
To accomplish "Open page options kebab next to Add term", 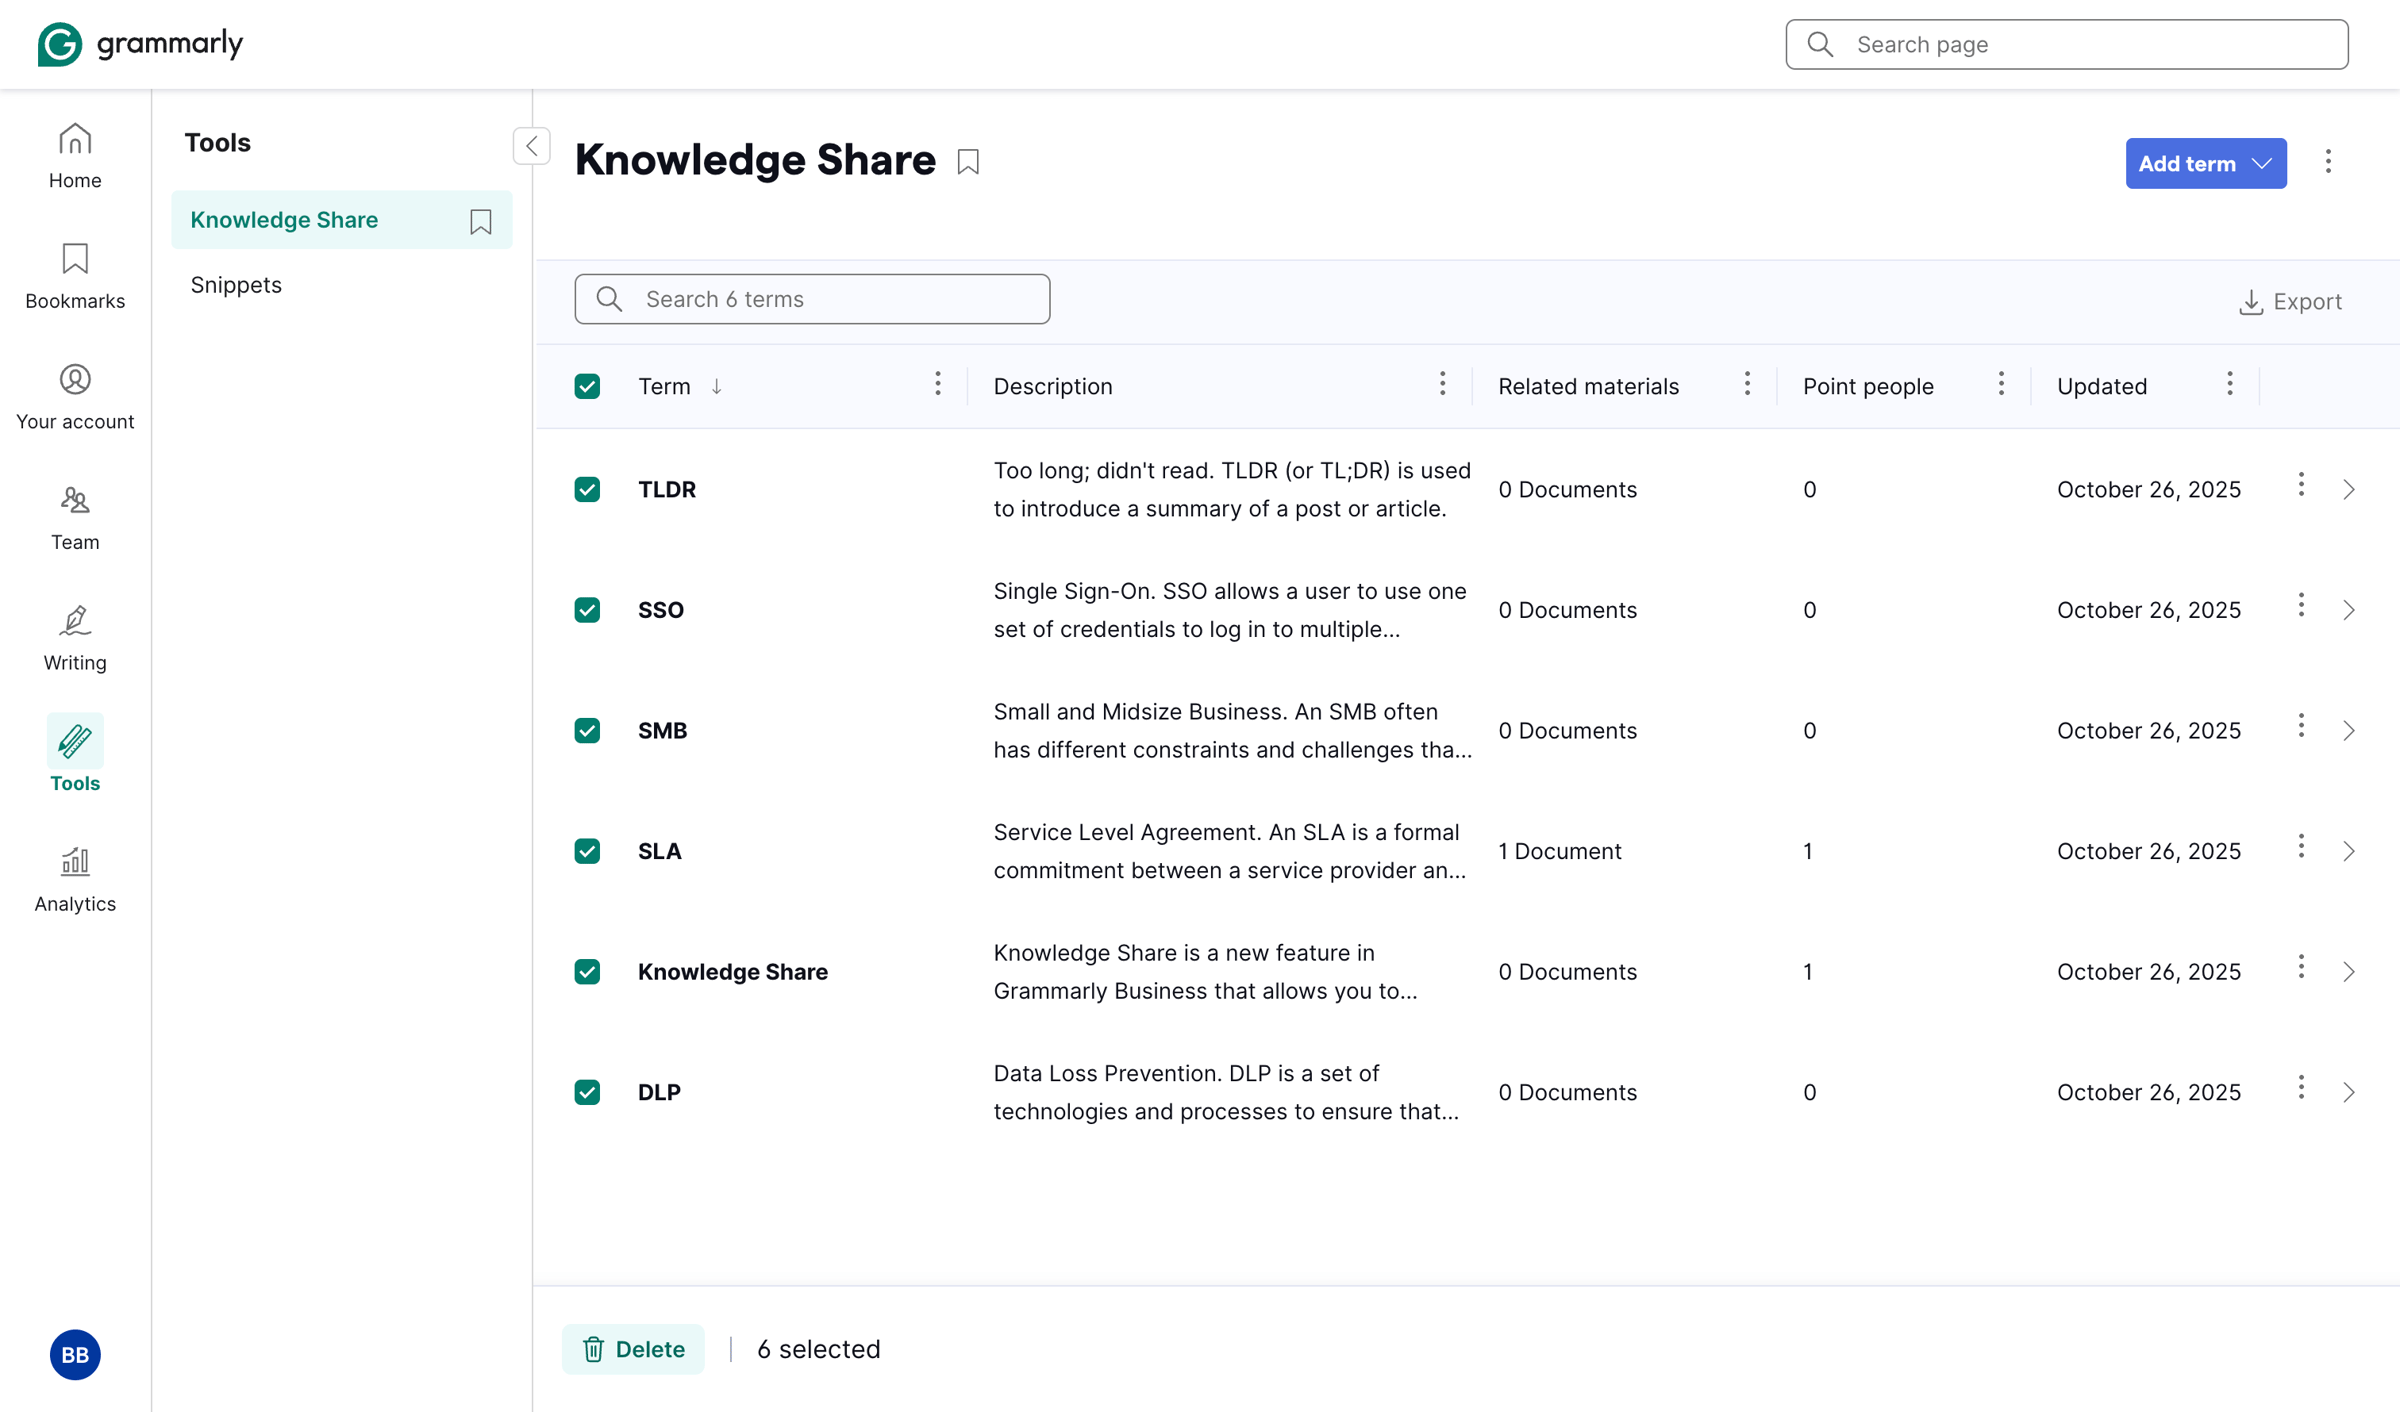I will tap(2328, 162).
